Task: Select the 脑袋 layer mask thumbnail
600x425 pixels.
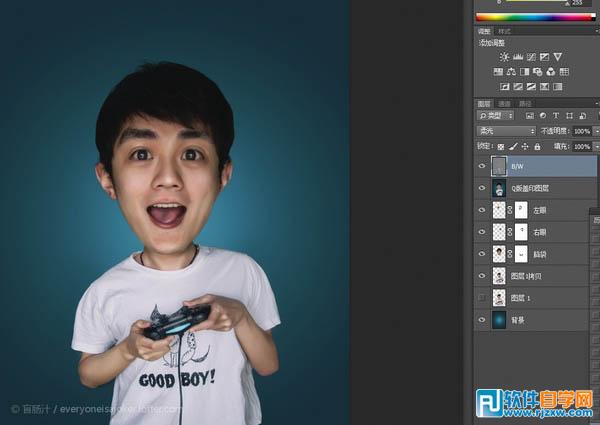Action: (x=521, y=254)
